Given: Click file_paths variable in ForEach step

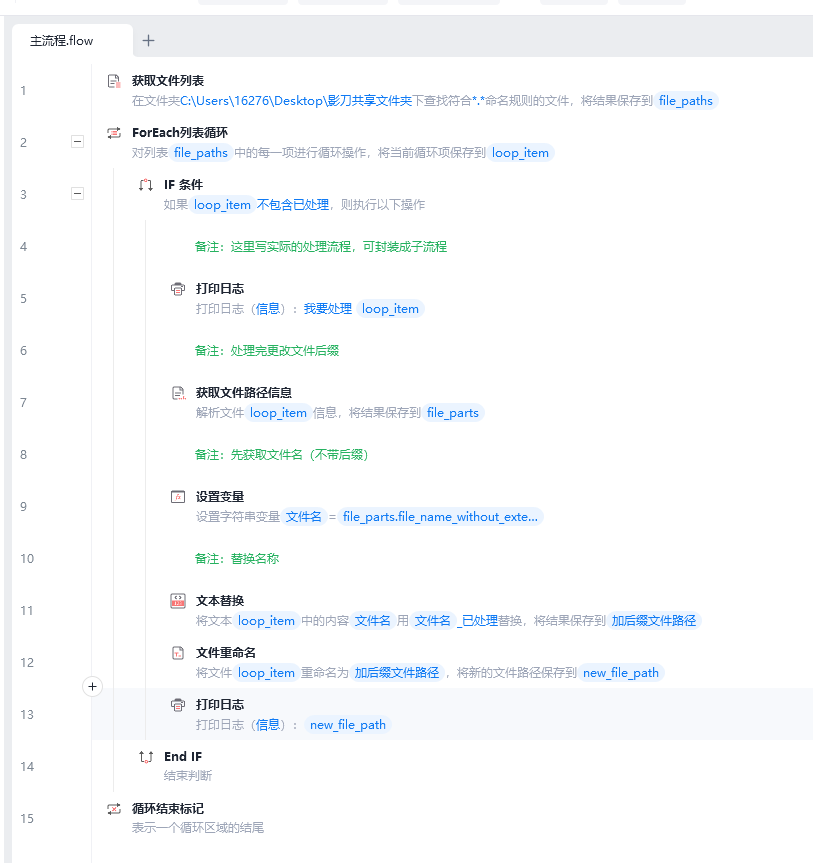Looking at the screenshot, I should [200, 152].
